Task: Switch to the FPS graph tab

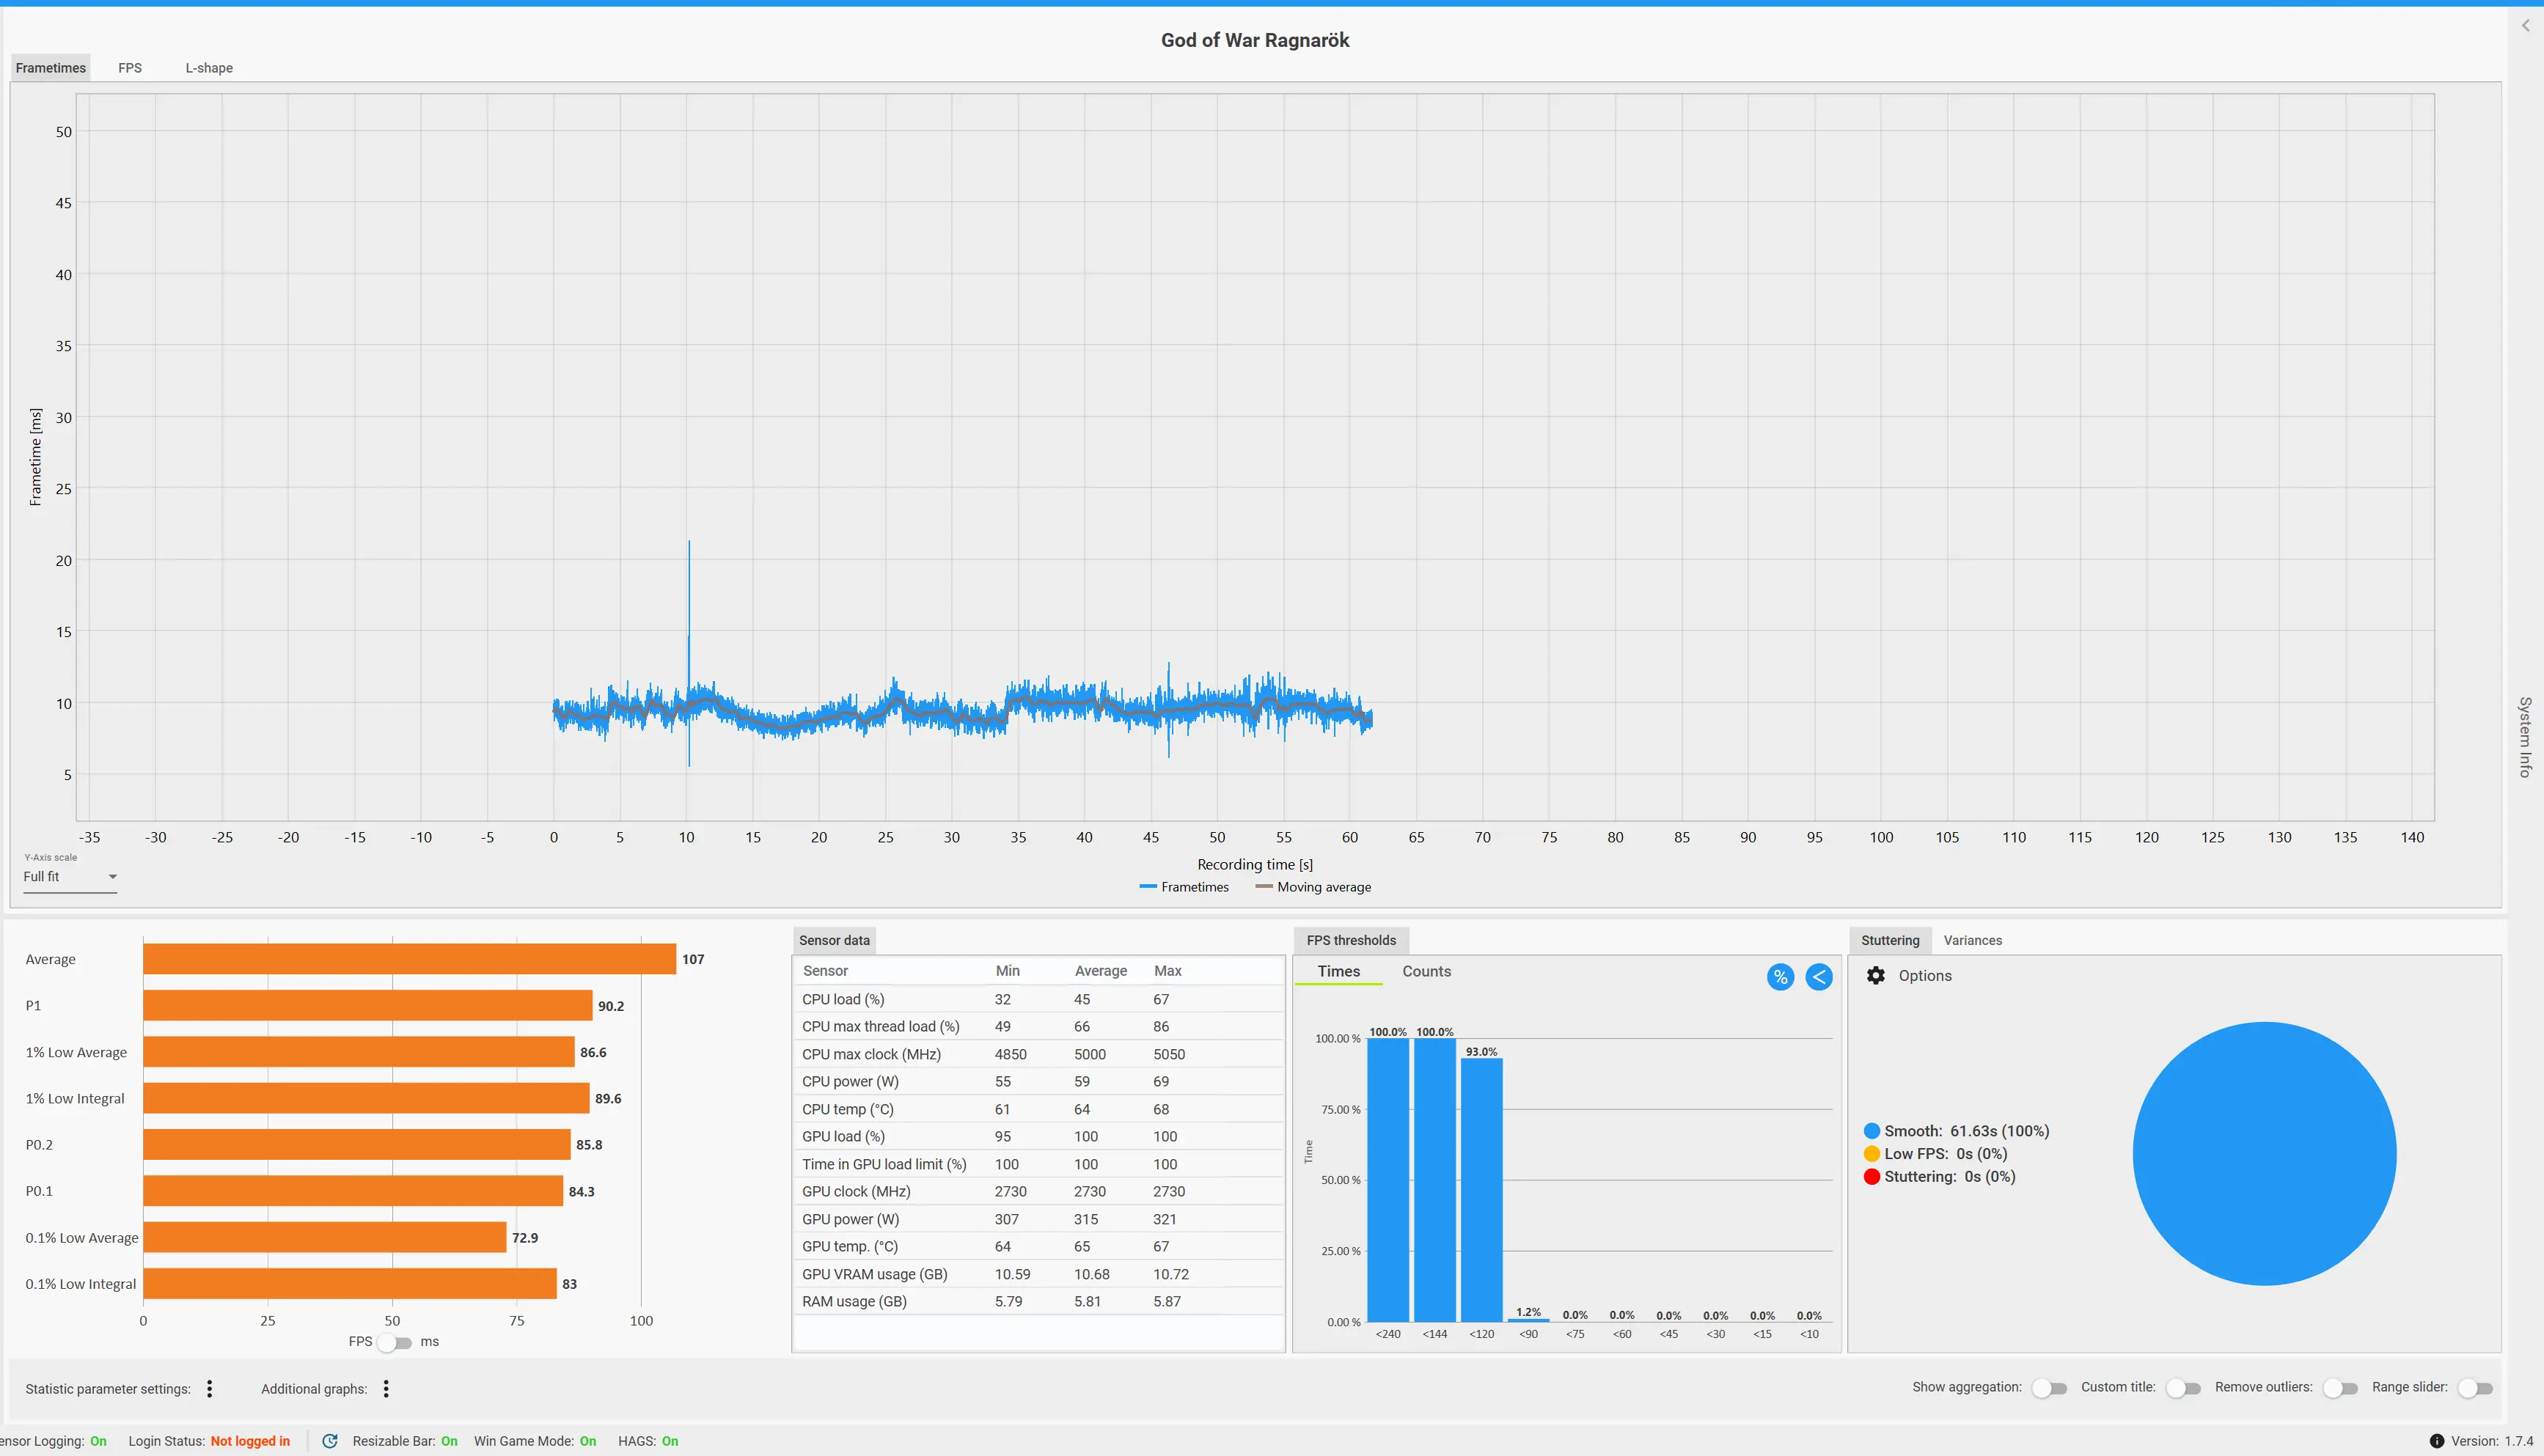Action: 130,68
